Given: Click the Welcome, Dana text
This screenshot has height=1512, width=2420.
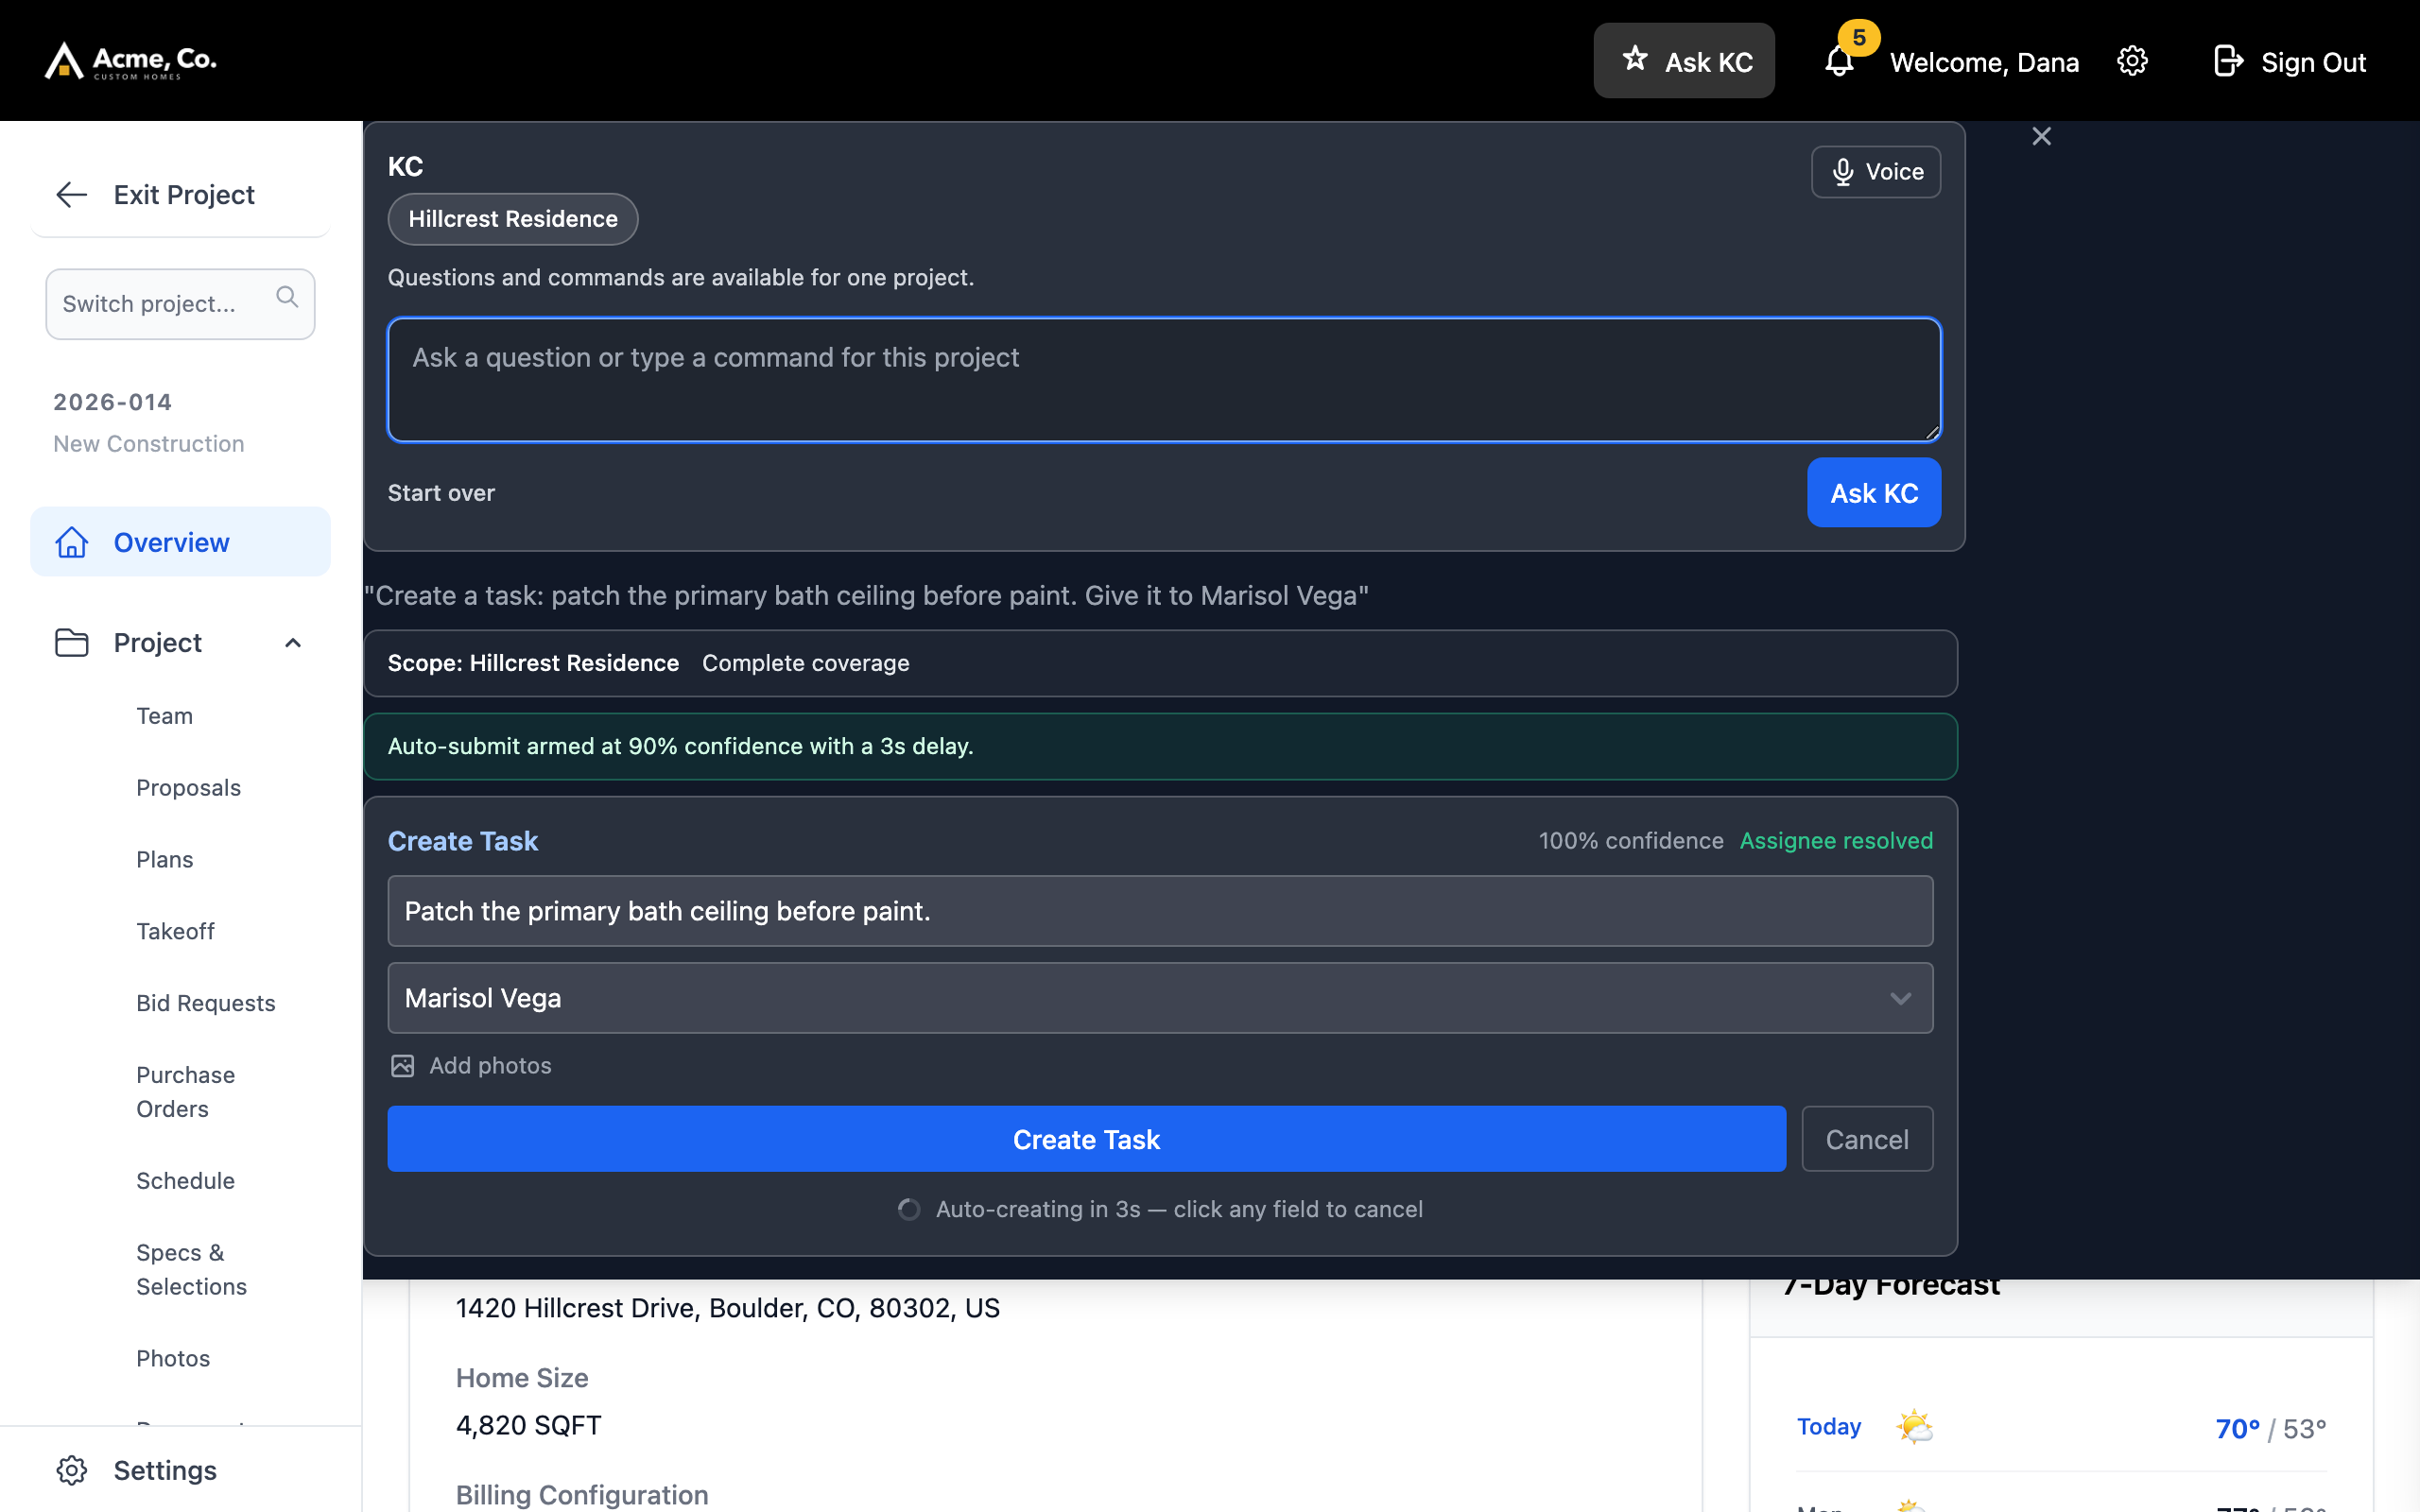Looking at the screenshot, I should click(1984, 62).
